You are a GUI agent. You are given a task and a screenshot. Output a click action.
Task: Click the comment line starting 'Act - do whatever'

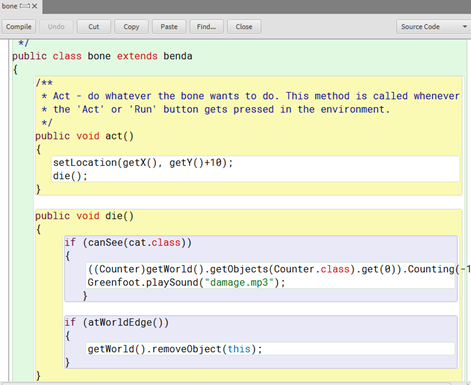[x=251, y=96]
